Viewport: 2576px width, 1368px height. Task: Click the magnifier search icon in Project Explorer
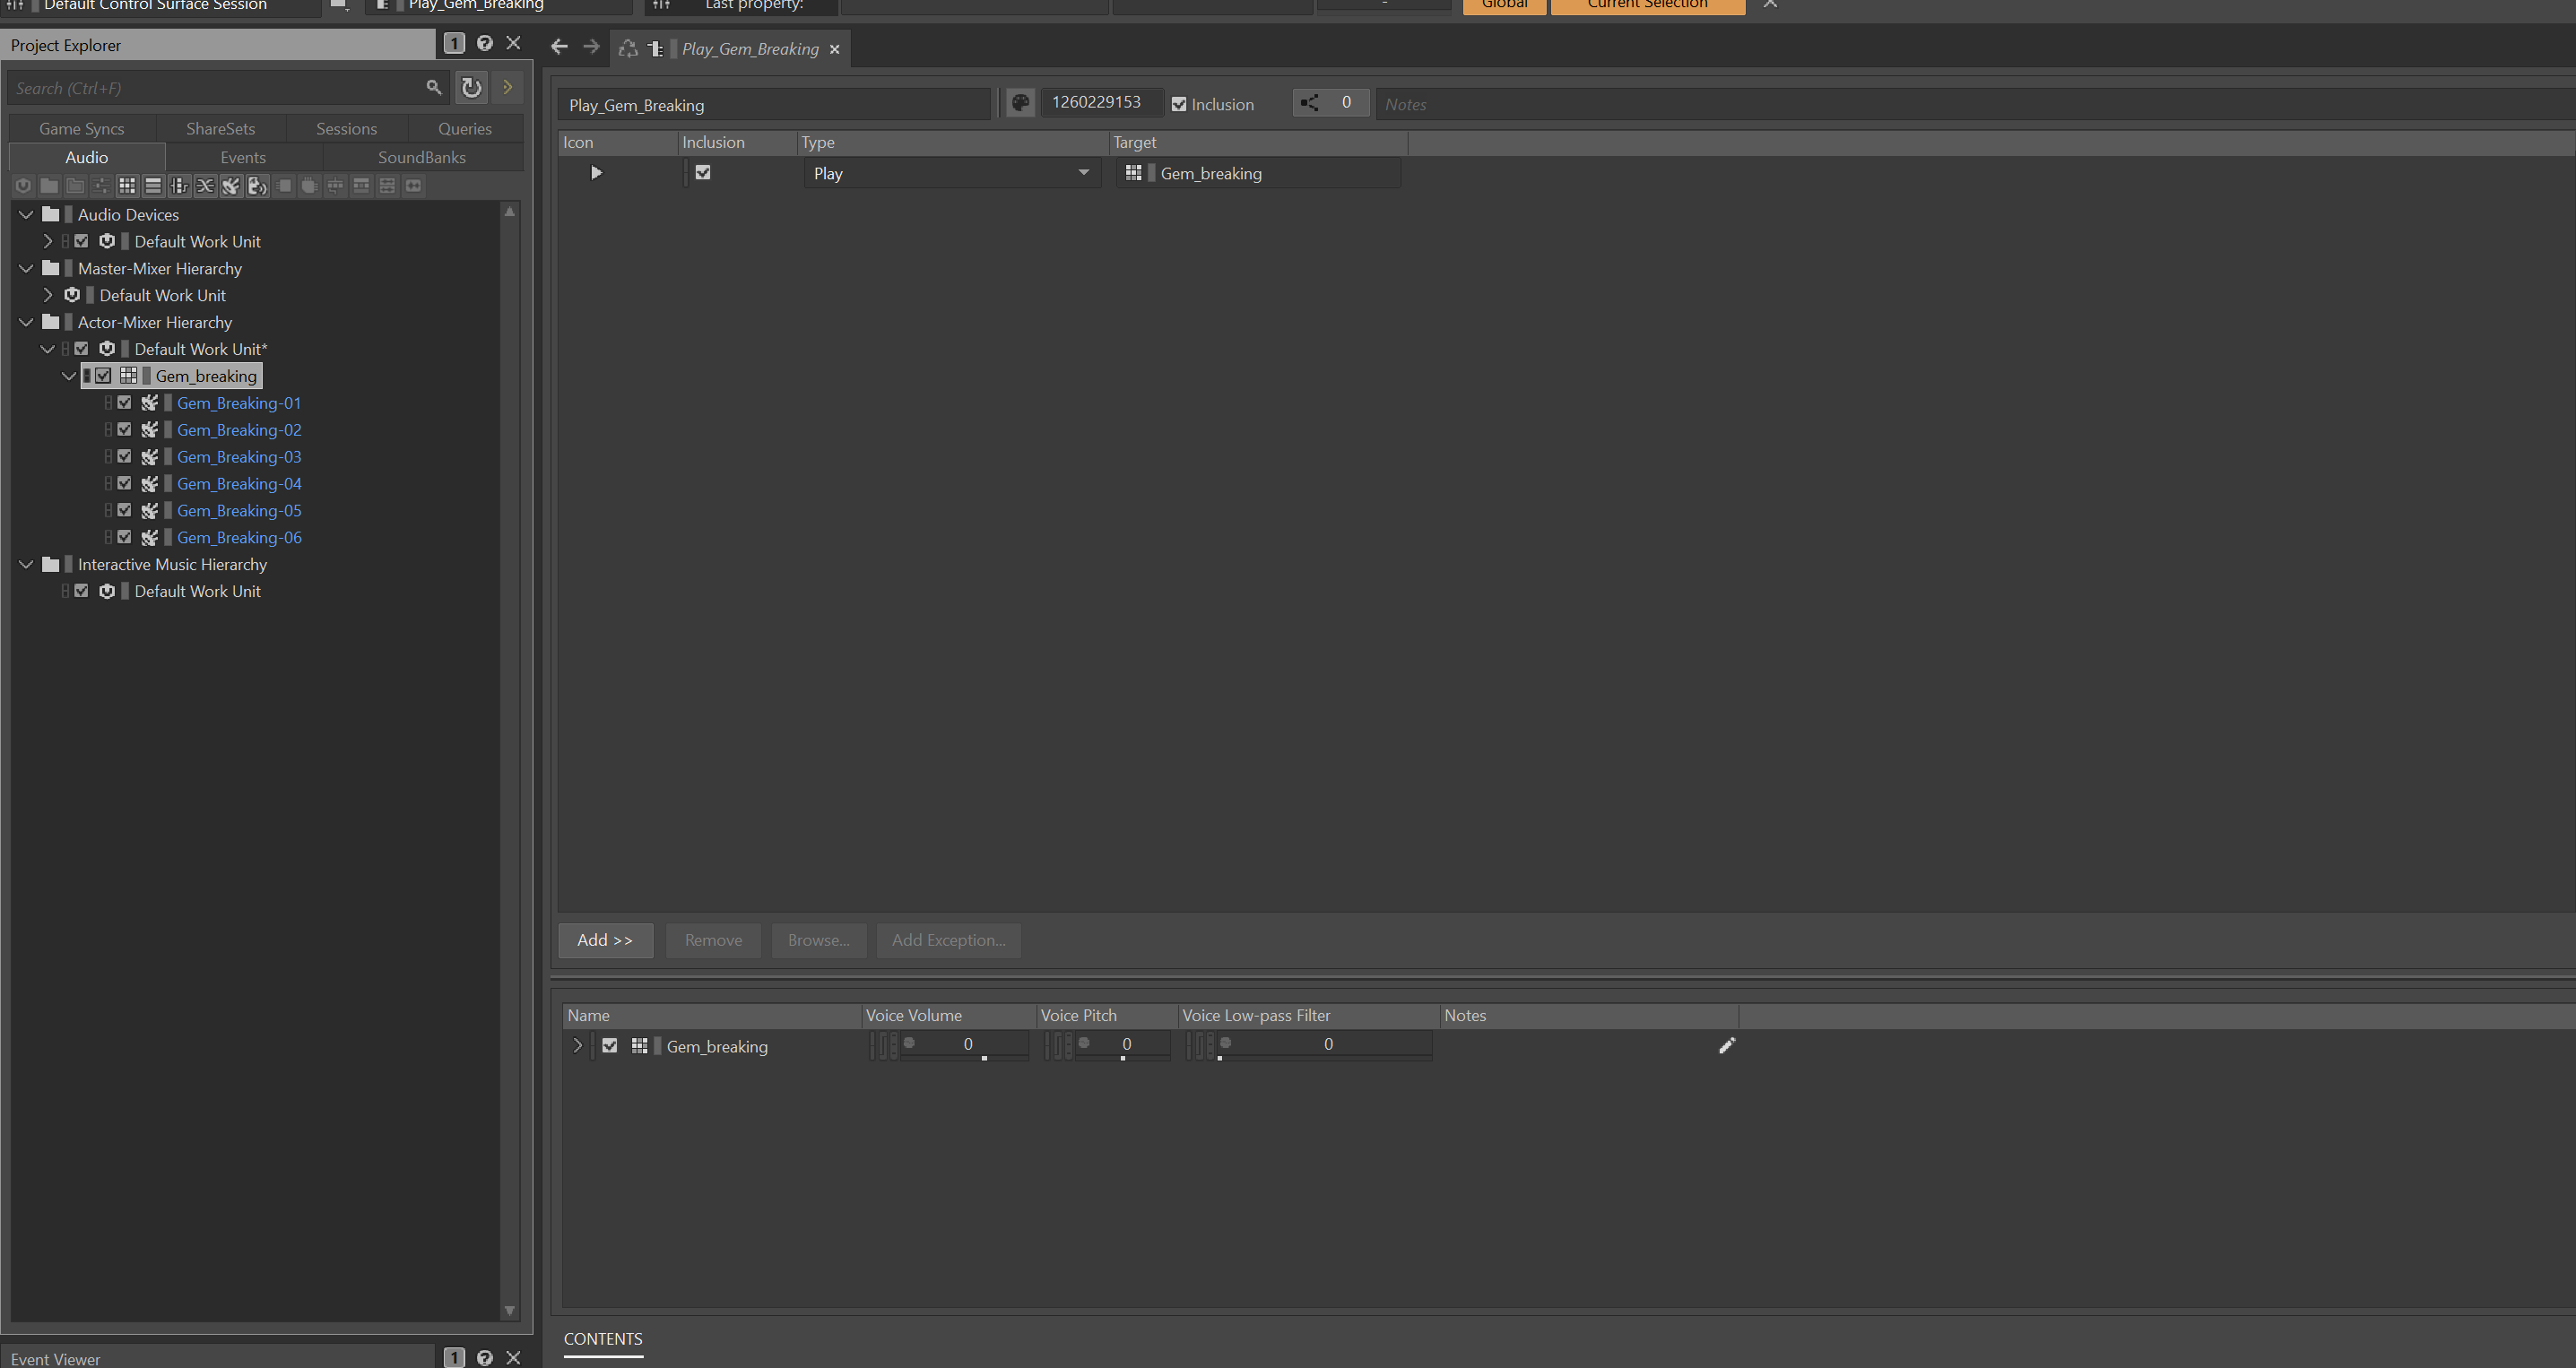tap(433, 88)
